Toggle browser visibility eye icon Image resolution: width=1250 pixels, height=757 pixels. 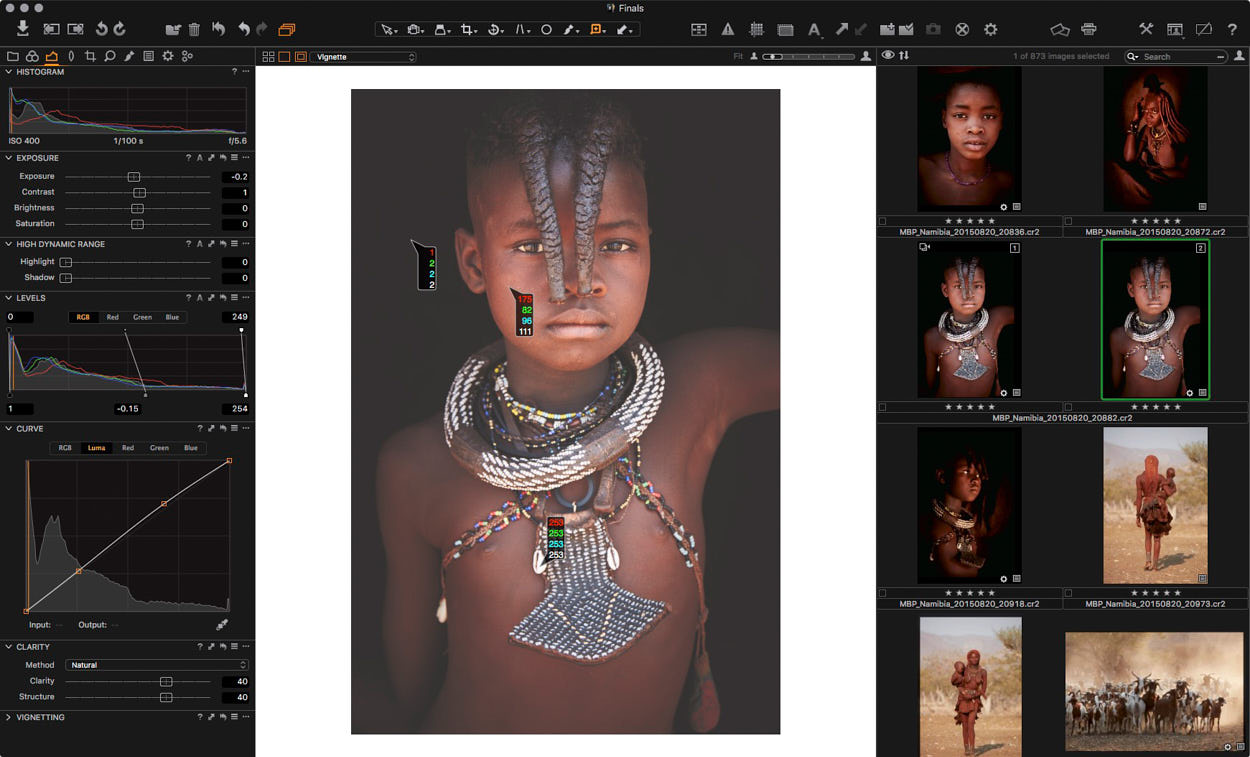pyautogui.click(x=887, y=56)
